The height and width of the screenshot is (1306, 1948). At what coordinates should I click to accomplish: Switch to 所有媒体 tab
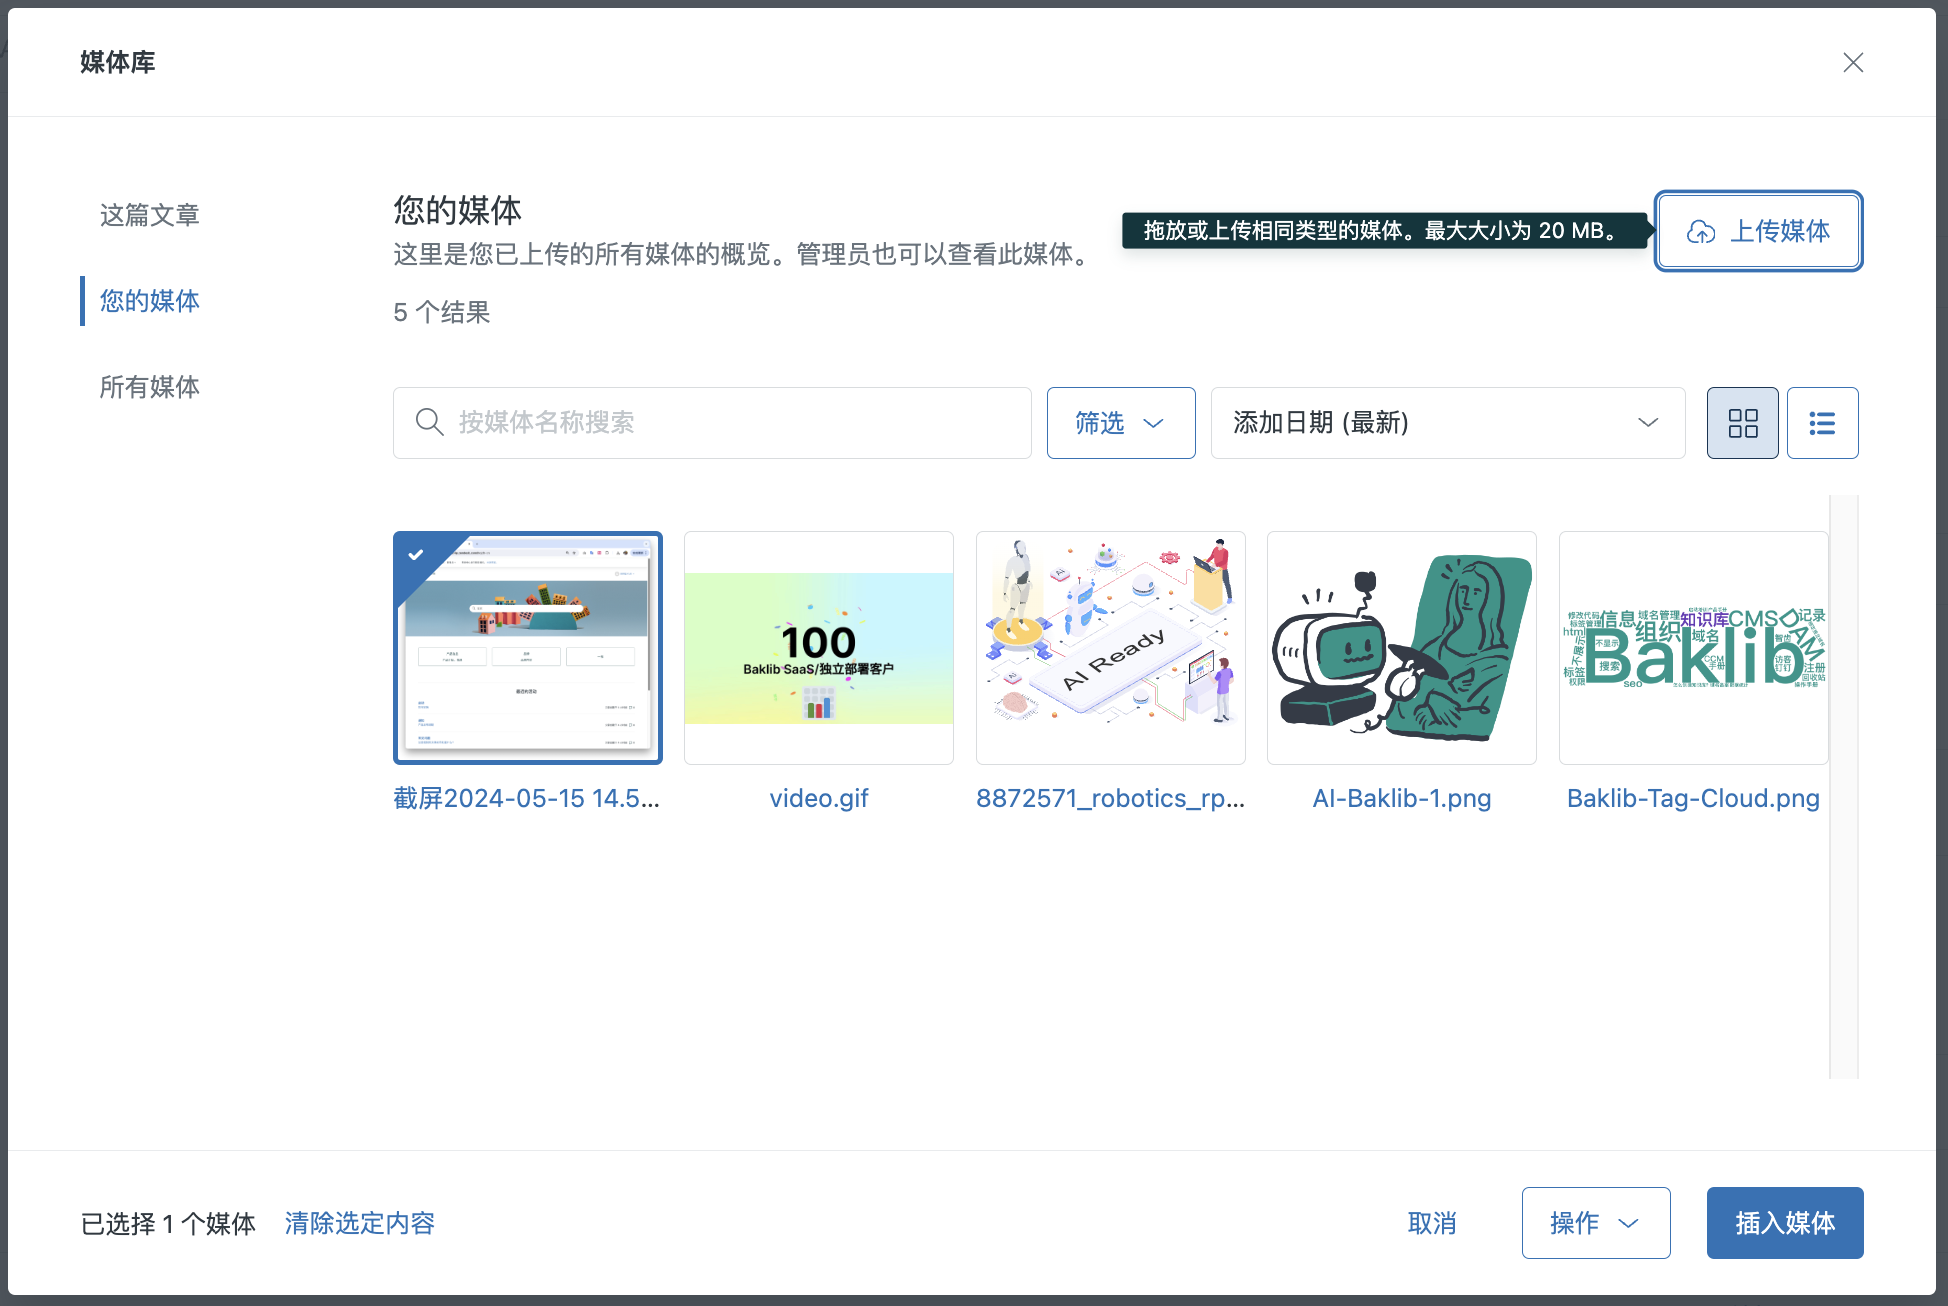tap(150, 387)
